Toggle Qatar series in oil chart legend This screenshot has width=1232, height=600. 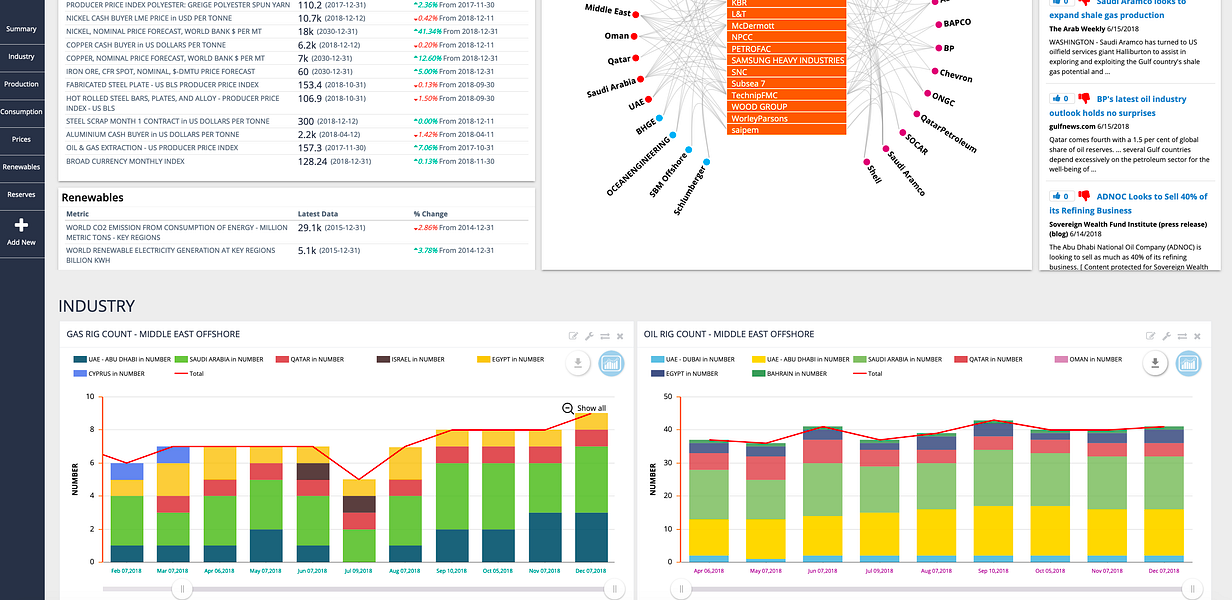(x=990, y=359)
